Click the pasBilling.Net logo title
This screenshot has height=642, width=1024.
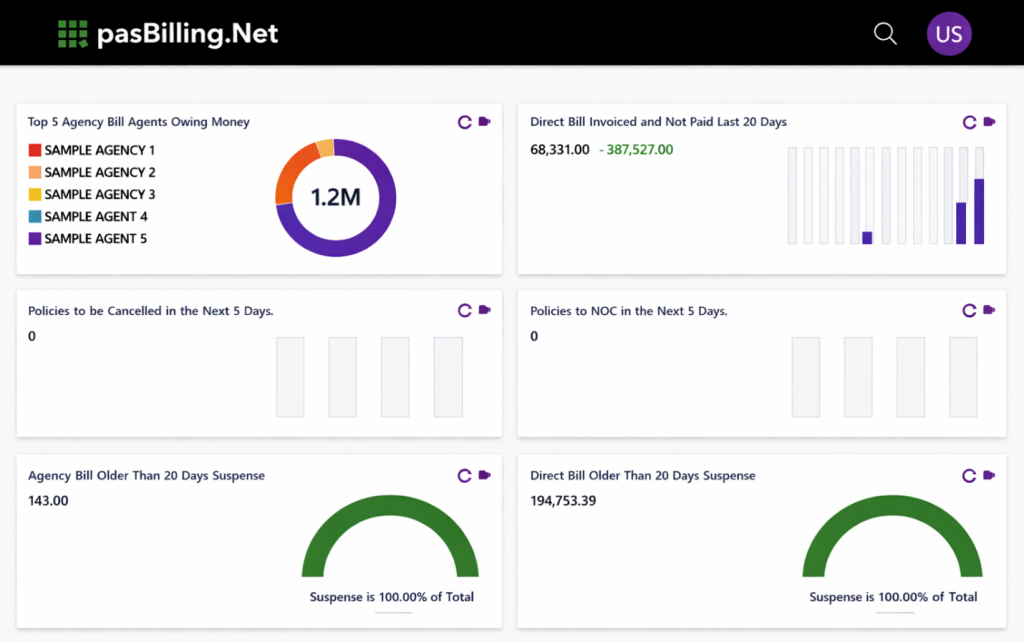coord(187,34)
